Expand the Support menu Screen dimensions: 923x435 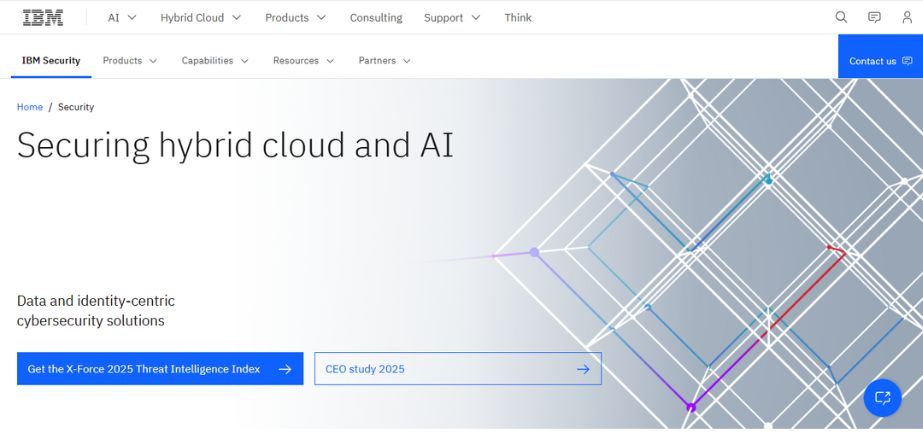[x=452, y=17]
